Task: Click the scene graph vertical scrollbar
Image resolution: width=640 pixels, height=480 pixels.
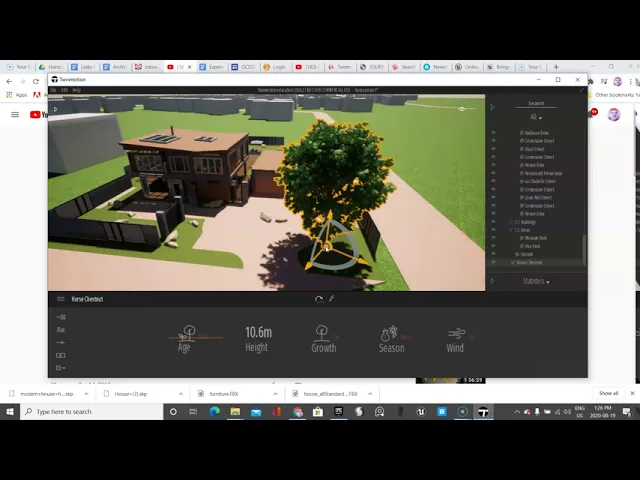Action: click(584, 250)
